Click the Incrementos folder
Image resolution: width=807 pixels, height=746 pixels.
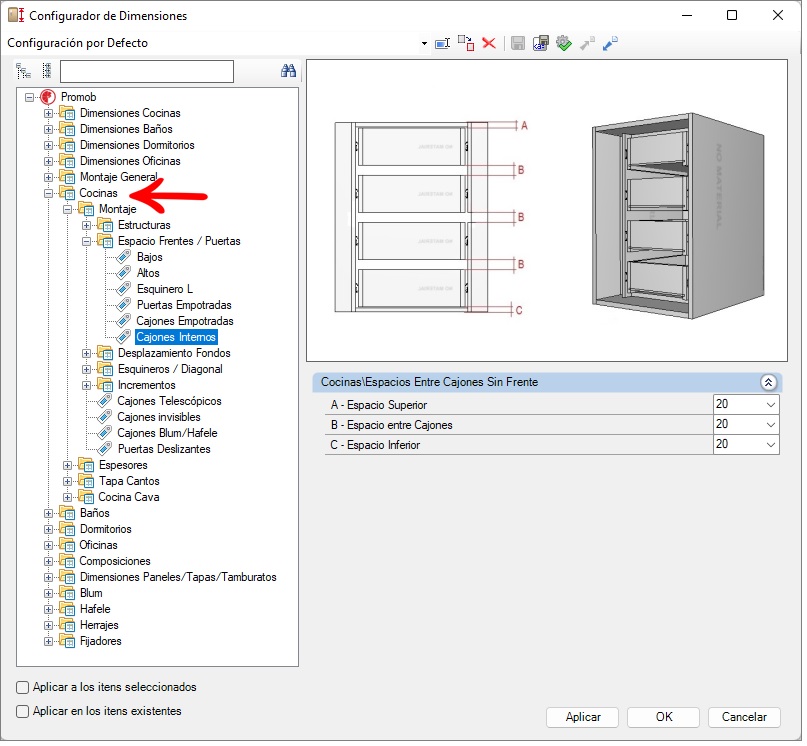146,385
